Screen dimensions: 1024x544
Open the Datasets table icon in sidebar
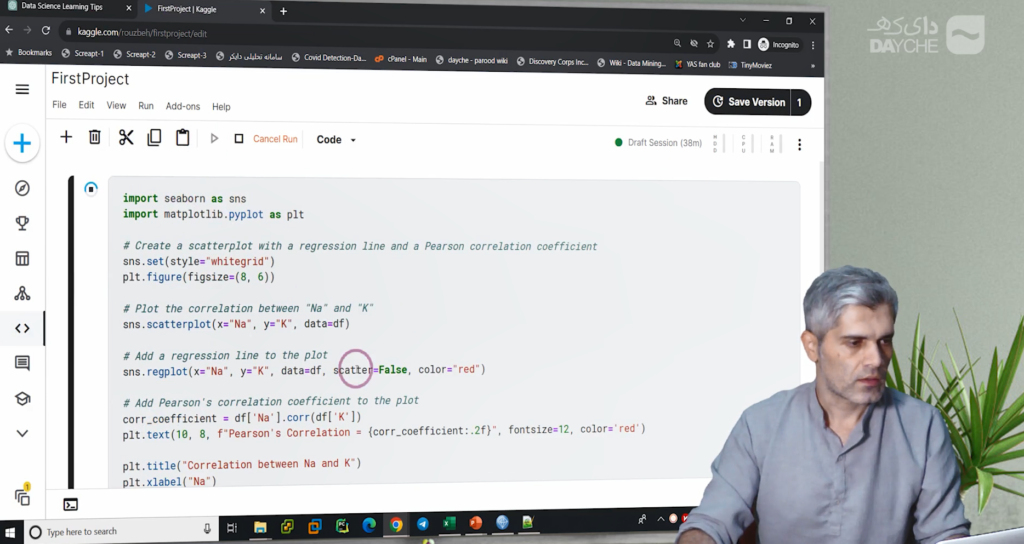click(x=22, y=259)
